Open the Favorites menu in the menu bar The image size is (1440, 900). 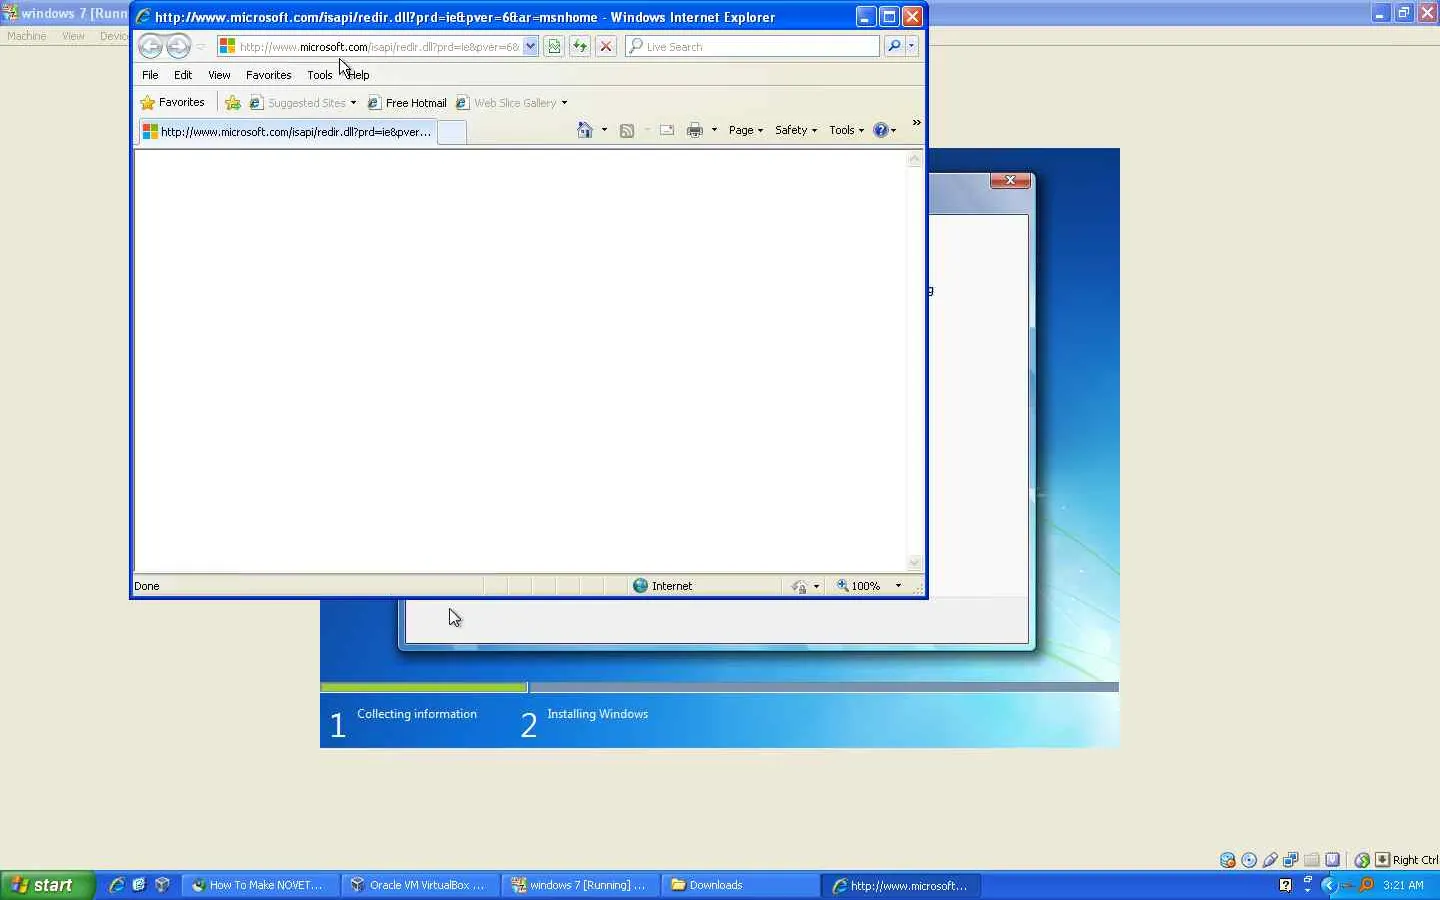coord(269,75)
